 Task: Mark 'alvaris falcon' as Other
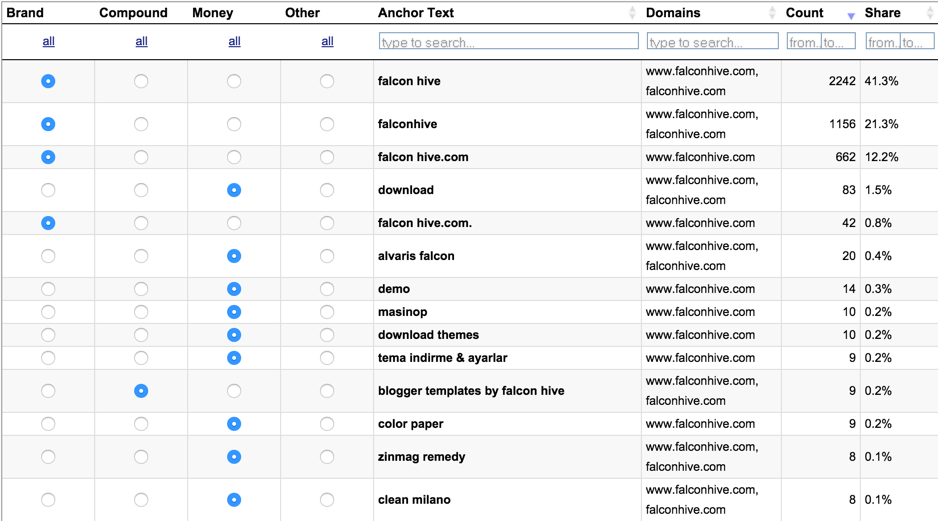(x=327, y=255)
